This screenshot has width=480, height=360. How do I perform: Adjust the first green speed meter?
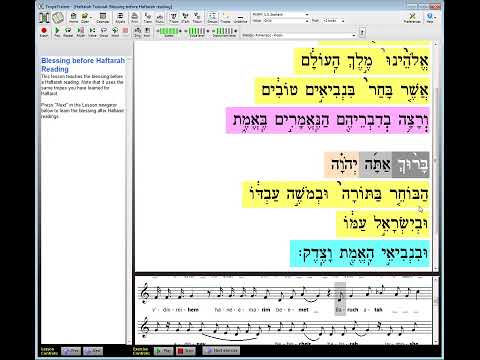169,32
